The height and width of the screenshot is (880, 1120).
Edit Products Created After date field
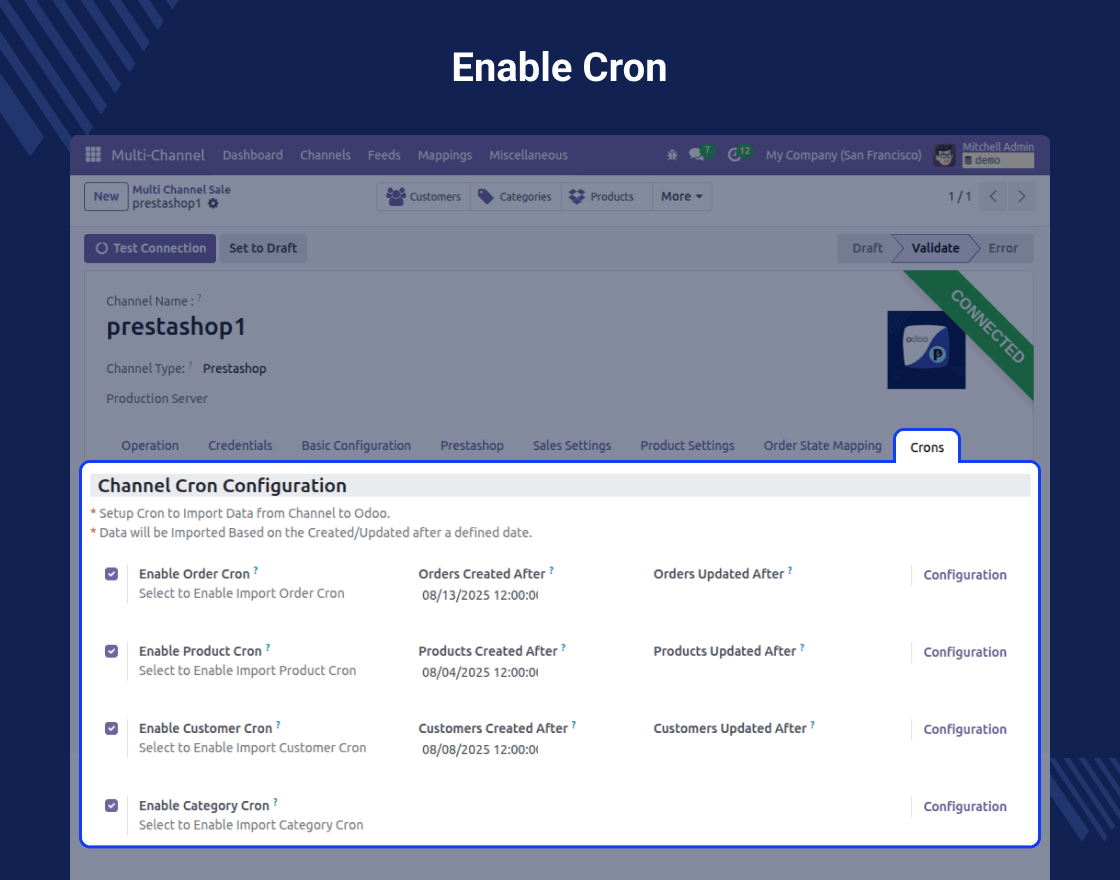[479, 672]
